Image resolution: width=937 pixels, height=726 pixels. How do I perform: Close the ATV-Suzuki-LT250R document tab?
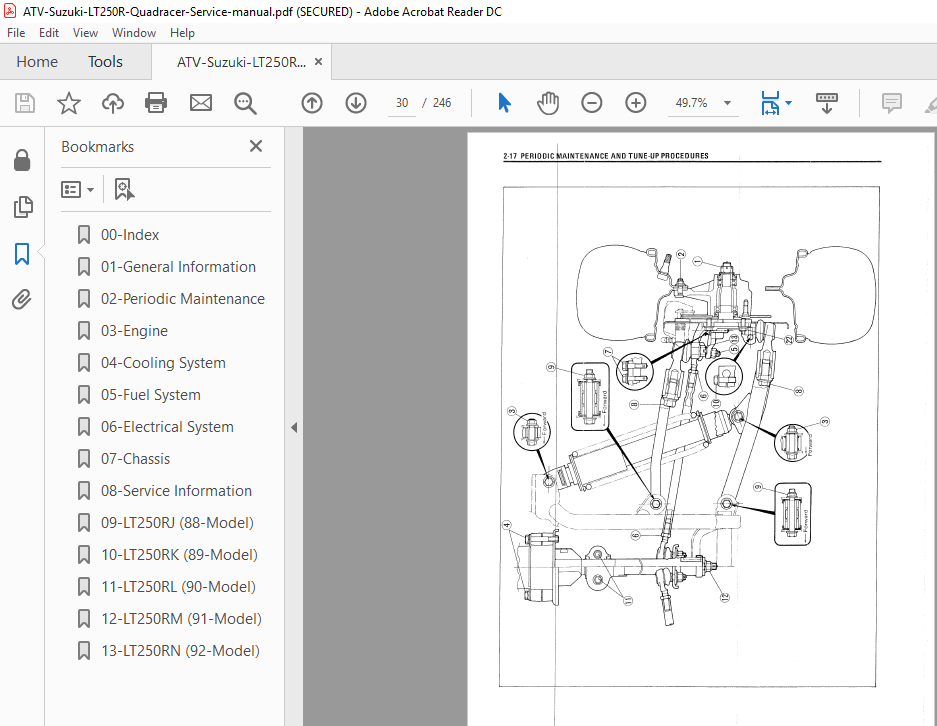(x=319, y=62)
